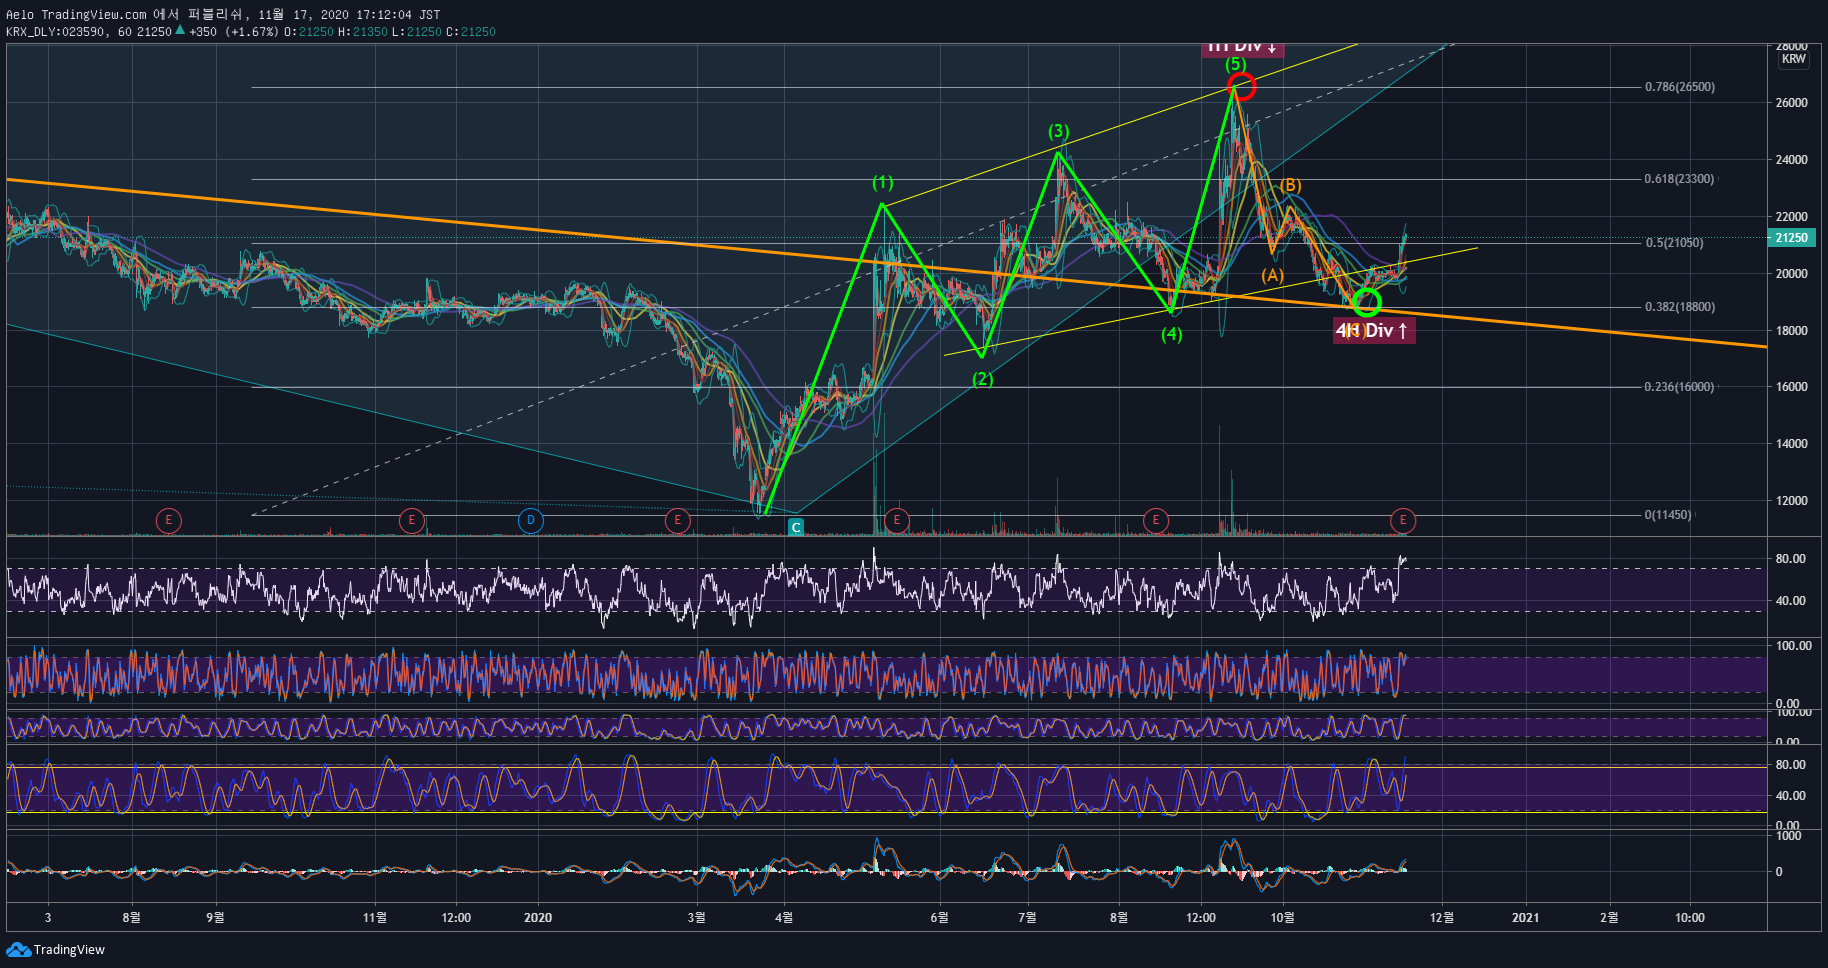Click the change value +350 (+1.67%)
Screen dimensions: 1828x968
[233, 32]
